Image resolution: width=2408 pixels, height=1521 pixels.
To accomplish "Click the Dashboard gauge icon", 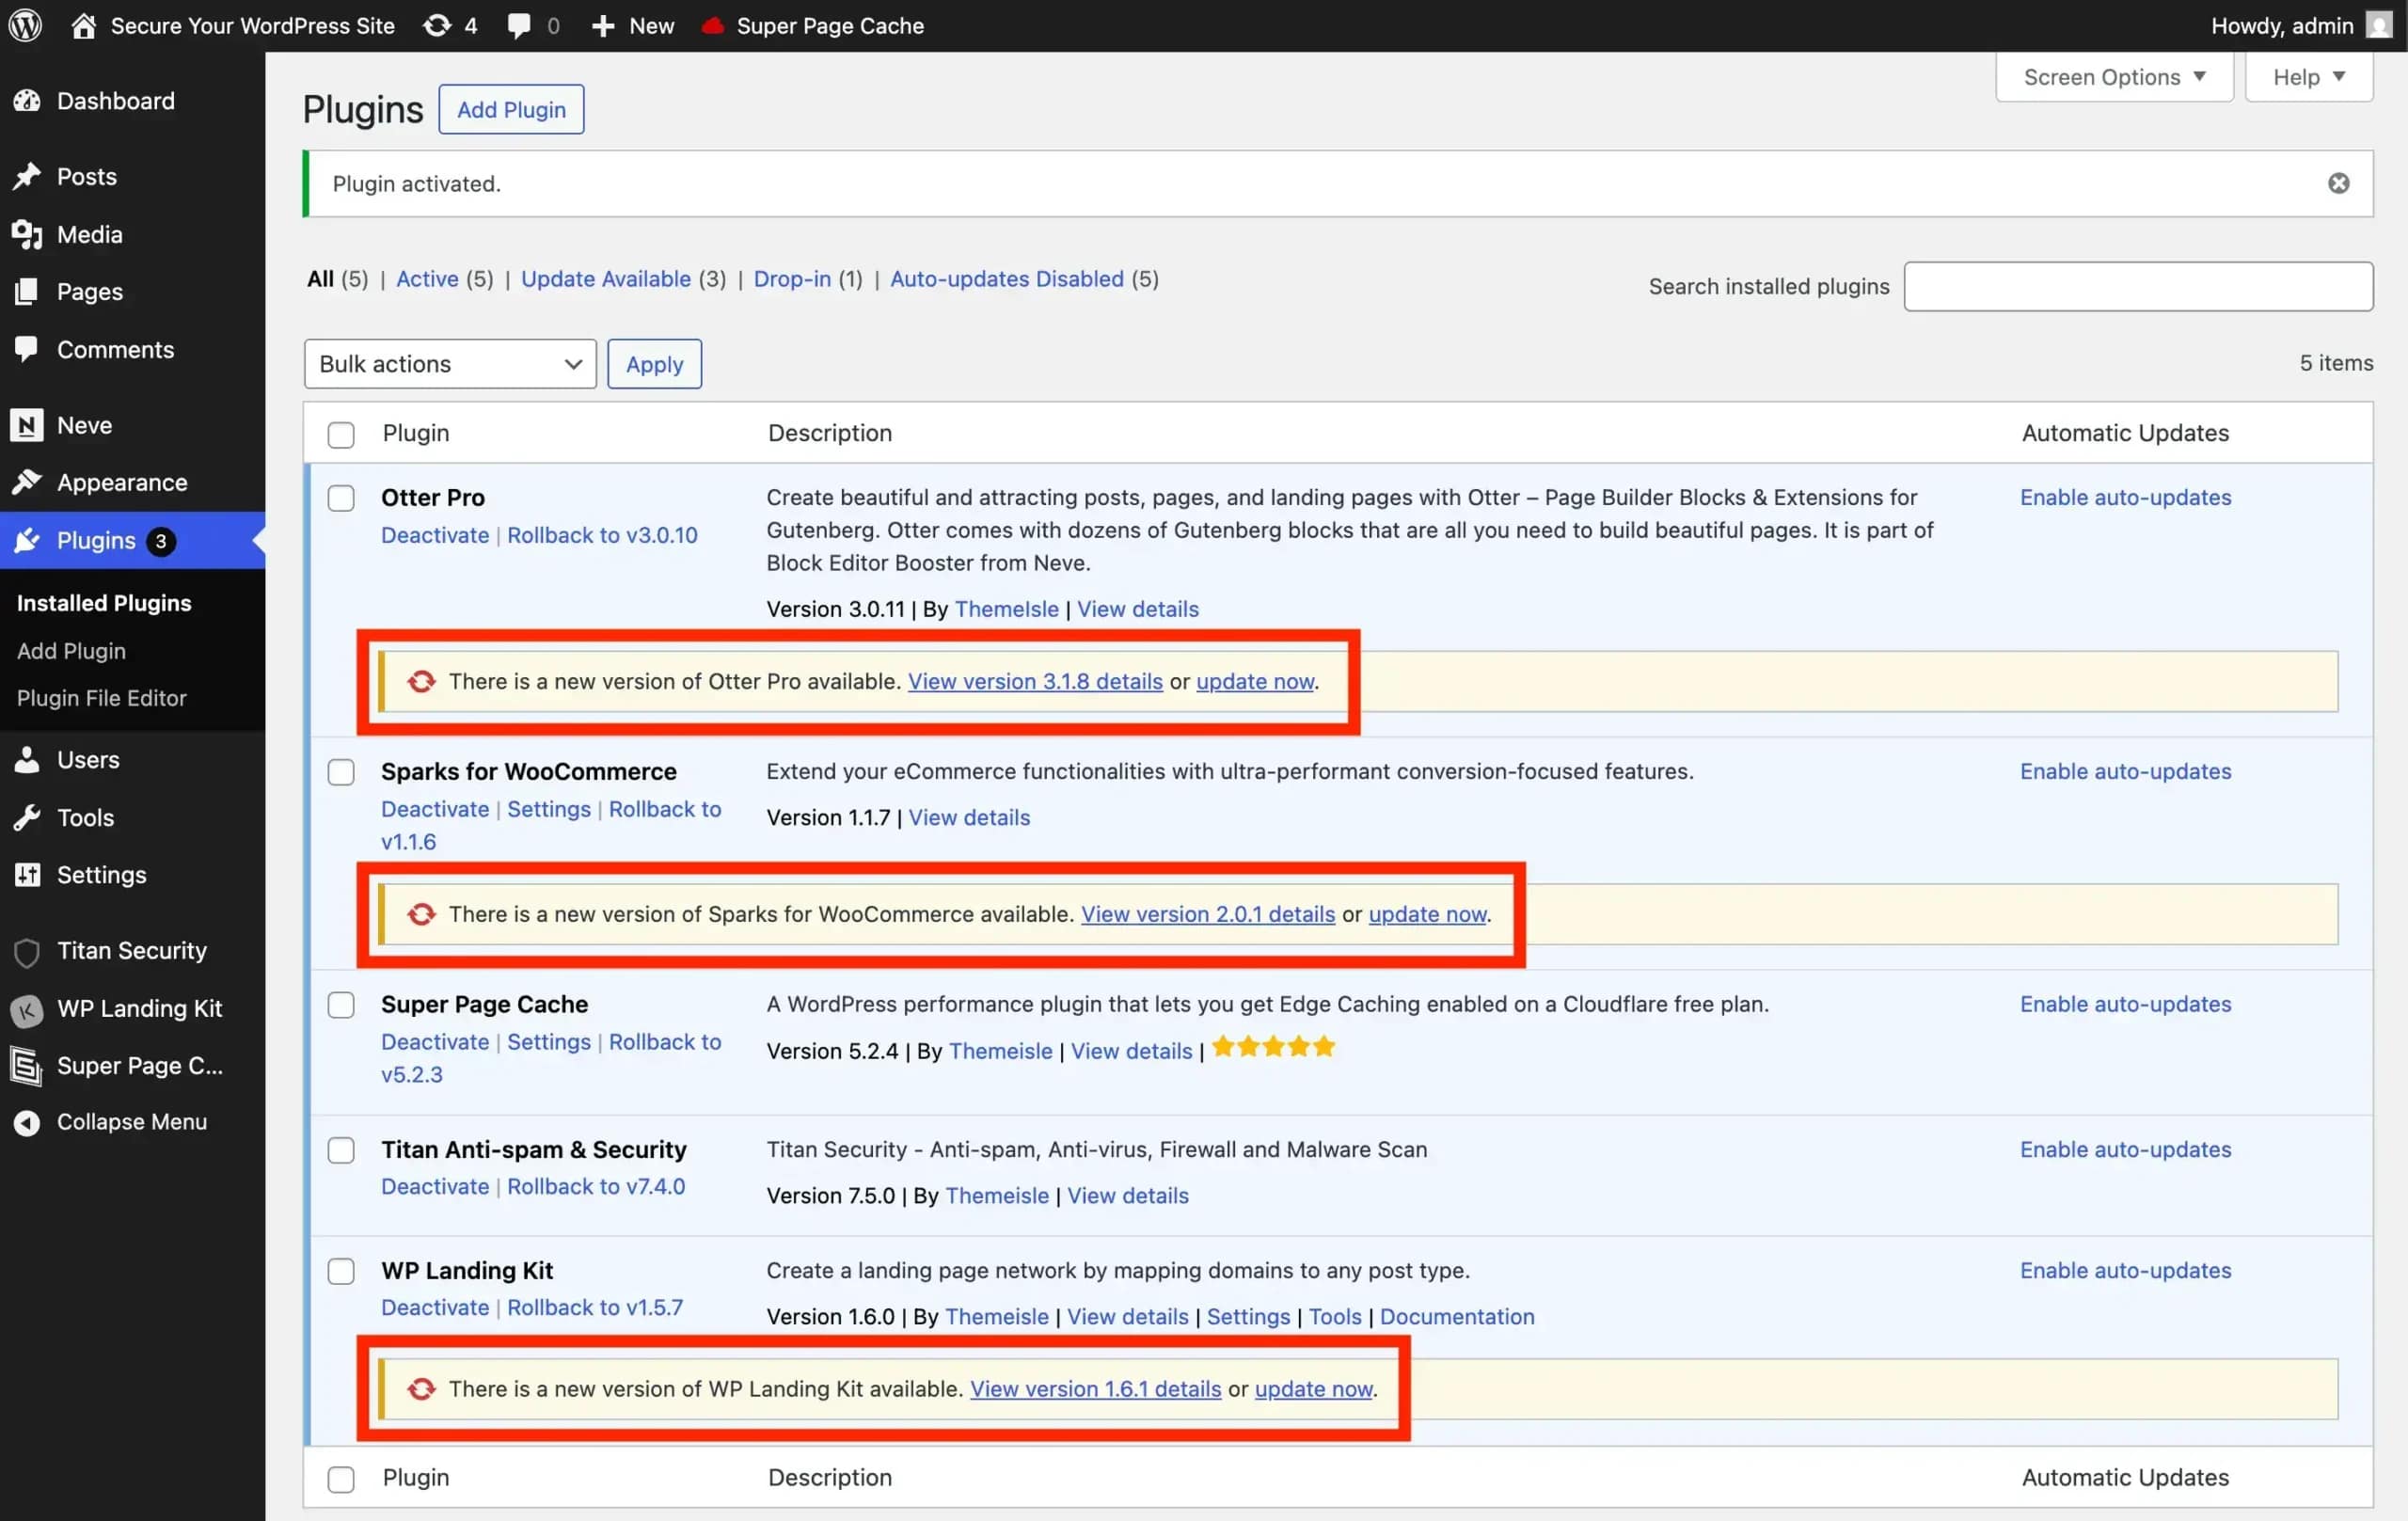I will pyautogui.click(x=27, y=101).
